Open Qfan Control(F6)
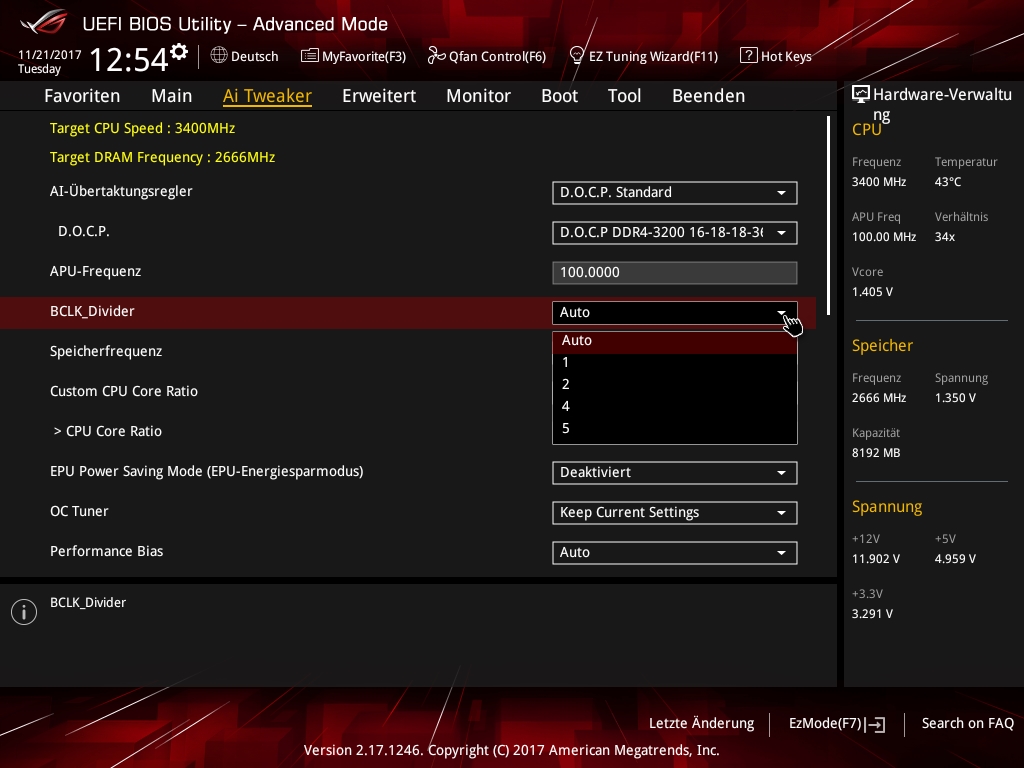 click(x=487, y=56)
